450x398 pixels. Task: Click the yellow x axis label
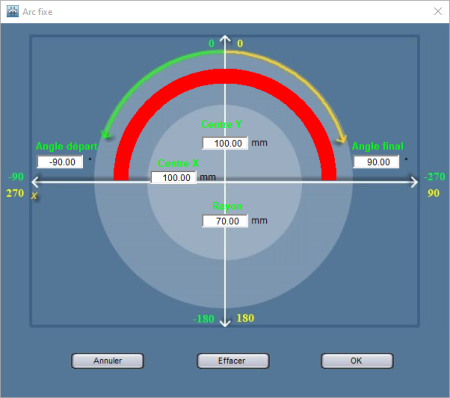click(x=34, y=196)
